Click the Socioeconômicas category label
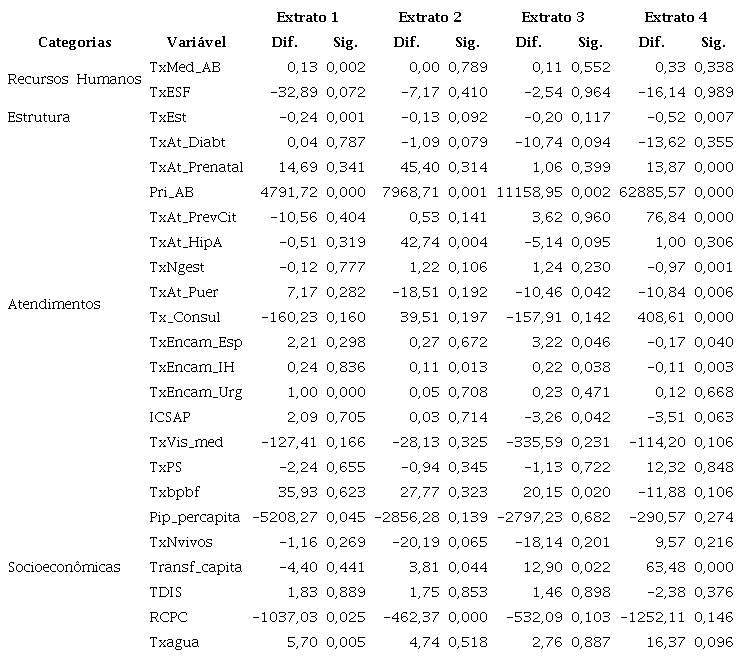The width and height of the screenshot is (742, 658). coord(64,567)
